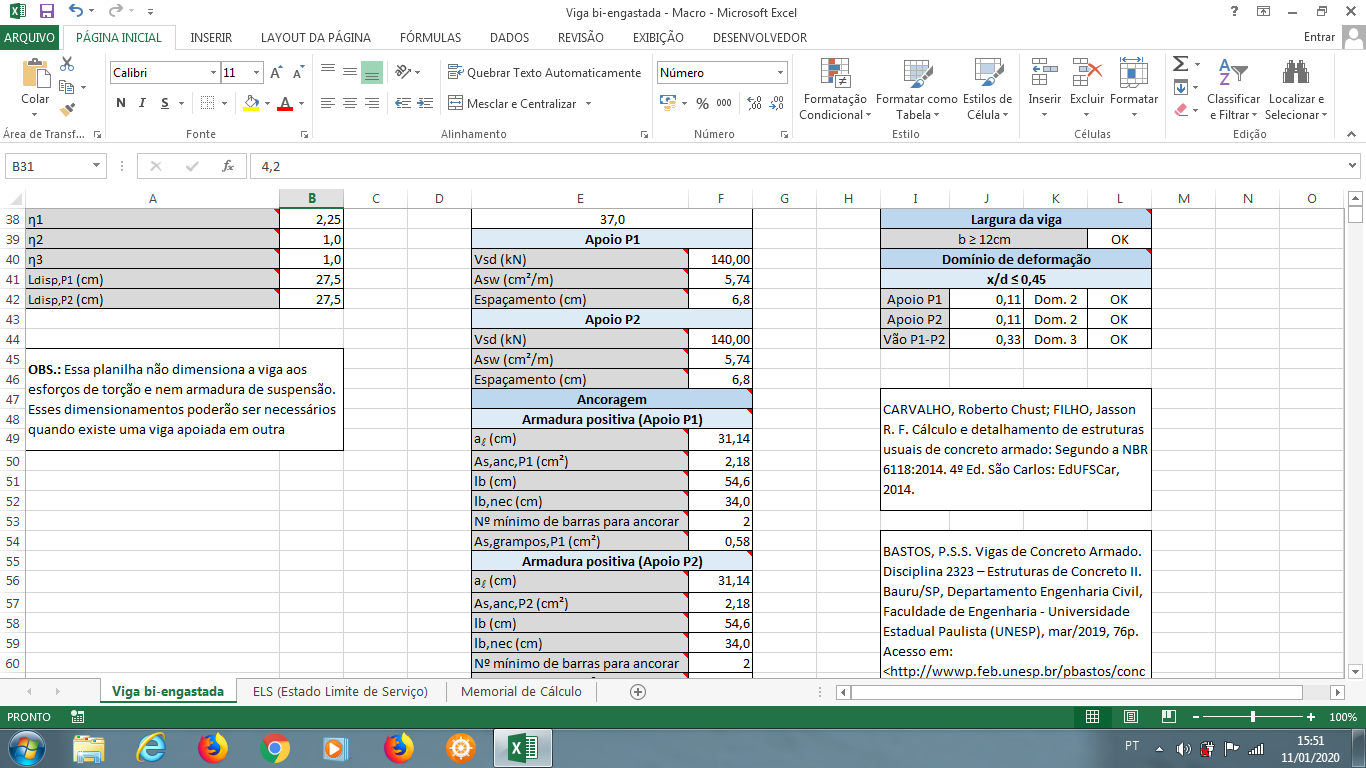Click the Inserir cells button

pos(1045,90)
